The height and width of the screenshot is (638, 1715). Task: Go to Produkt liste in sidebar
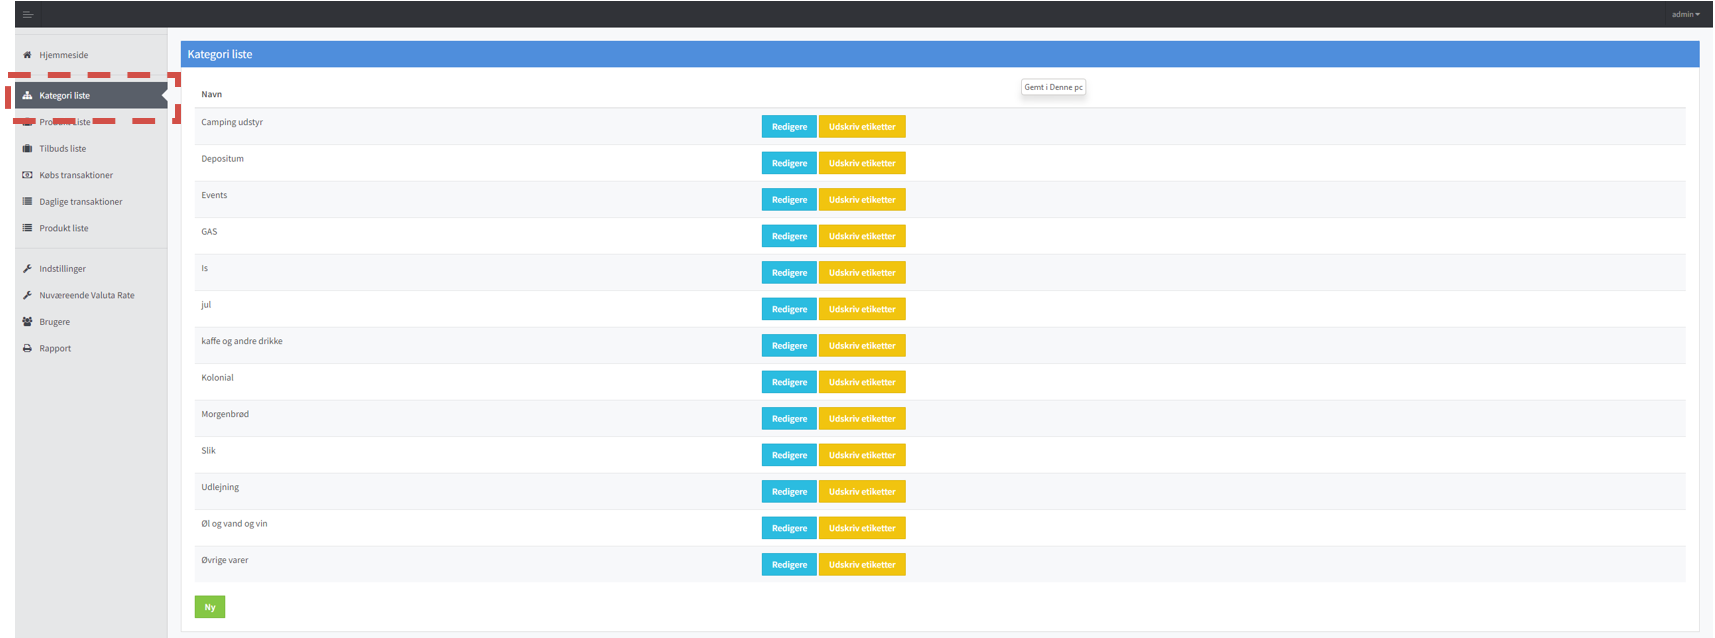pos(64,229)
